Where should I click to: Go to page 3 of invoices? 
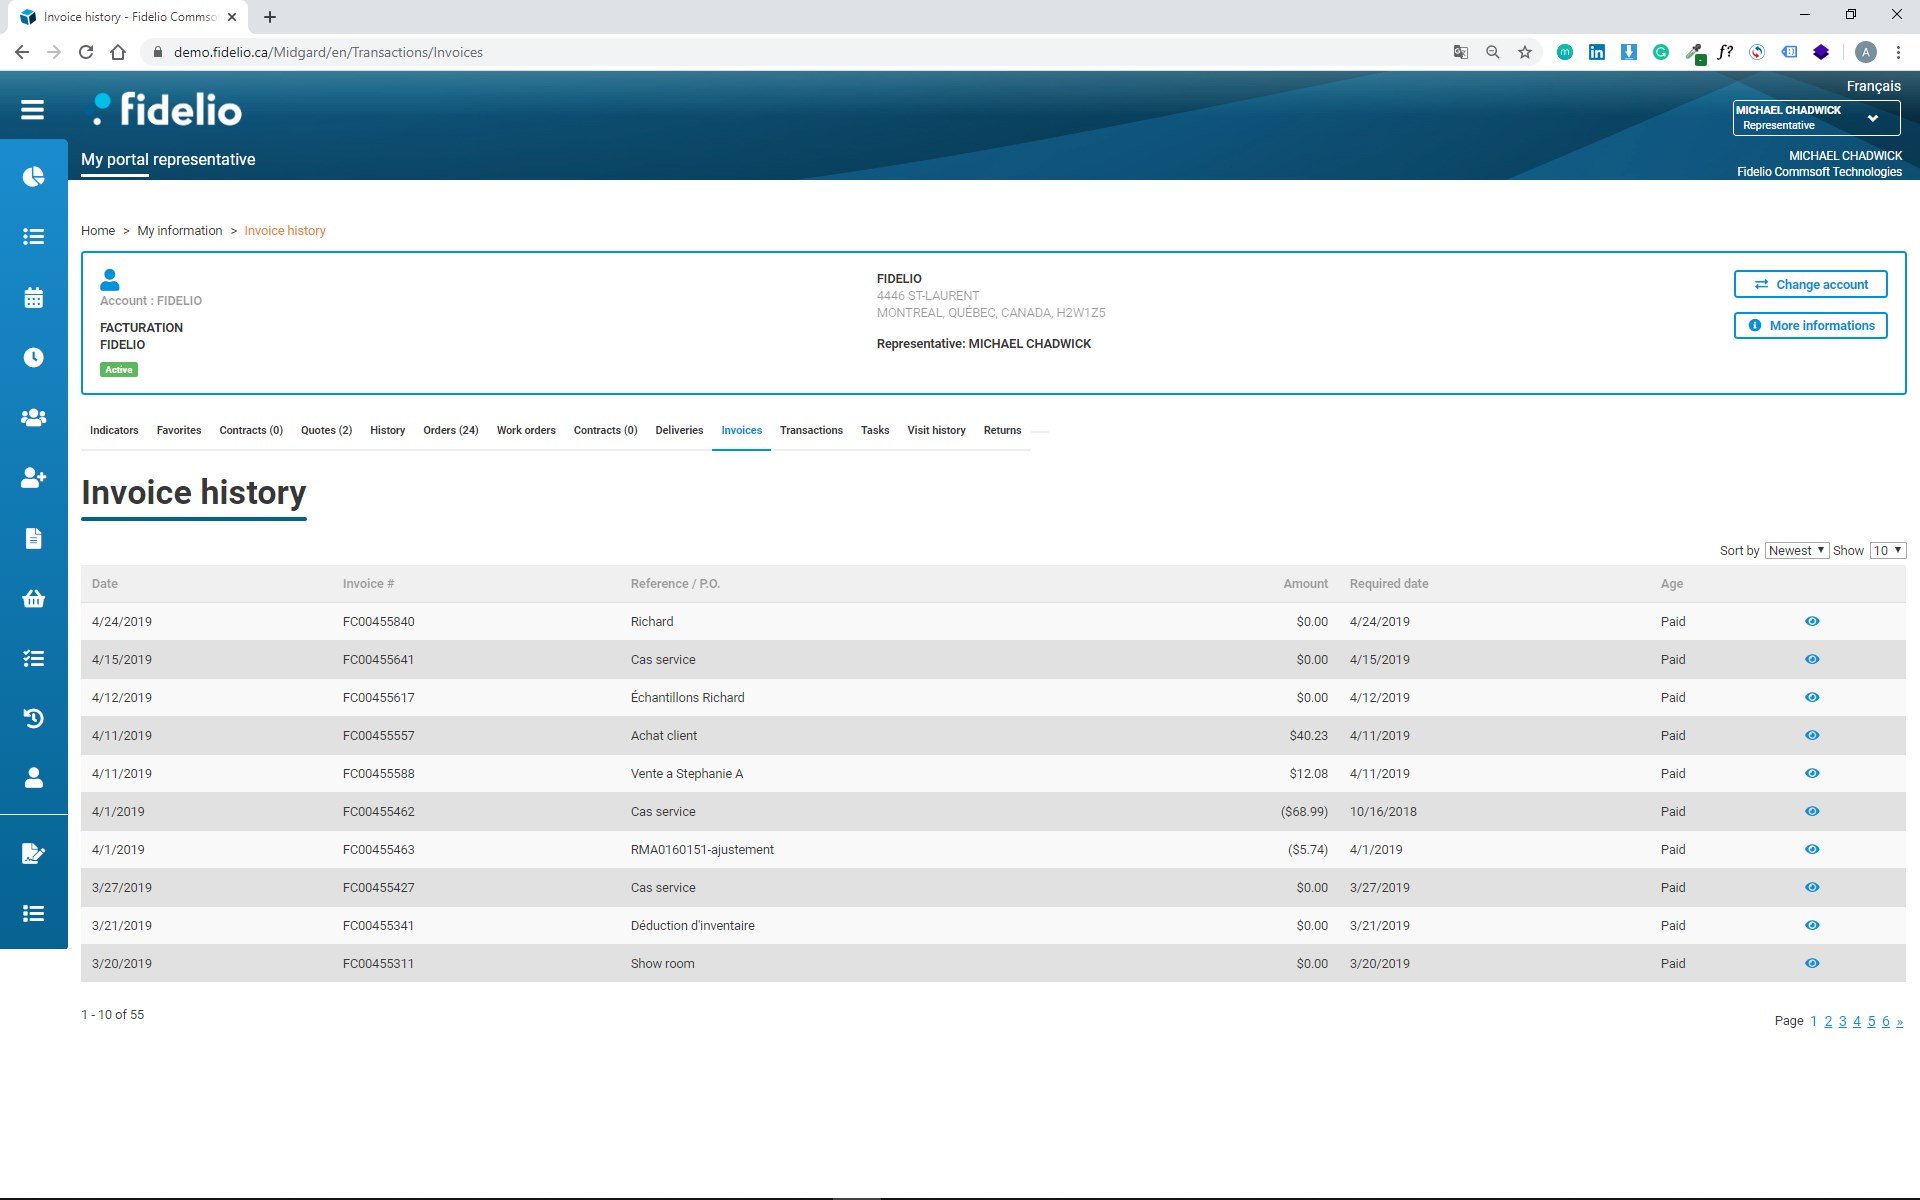(x=1842, y=1021)
